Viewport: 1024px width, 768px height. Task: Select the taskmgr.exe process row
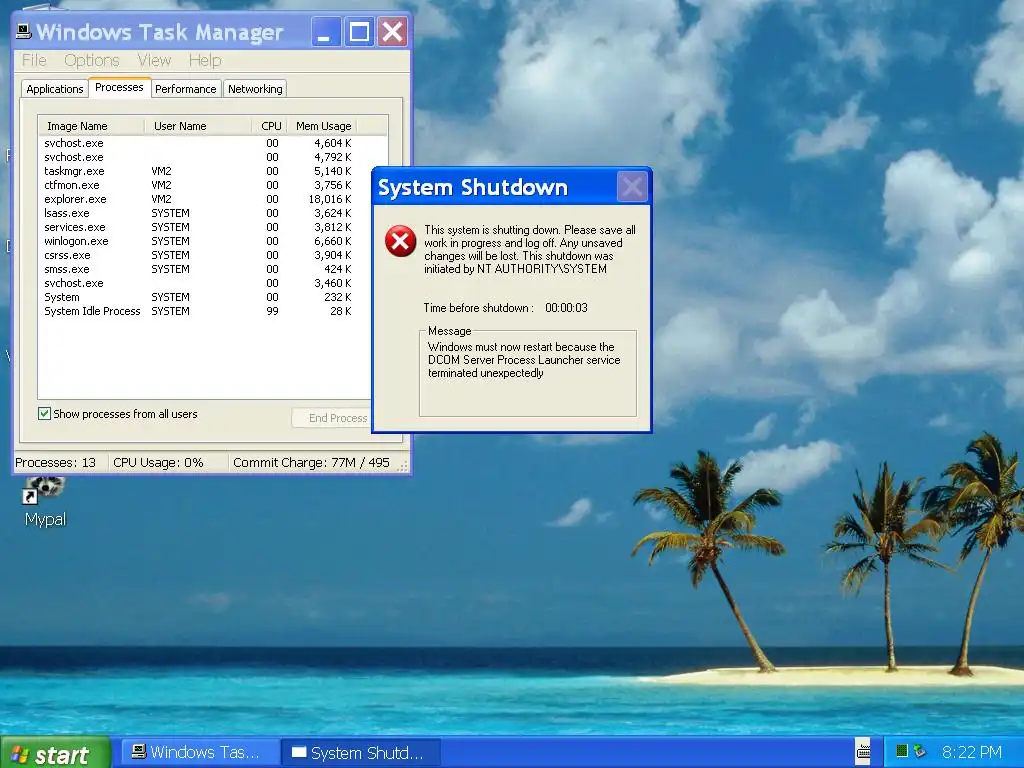tap(198, 171)
